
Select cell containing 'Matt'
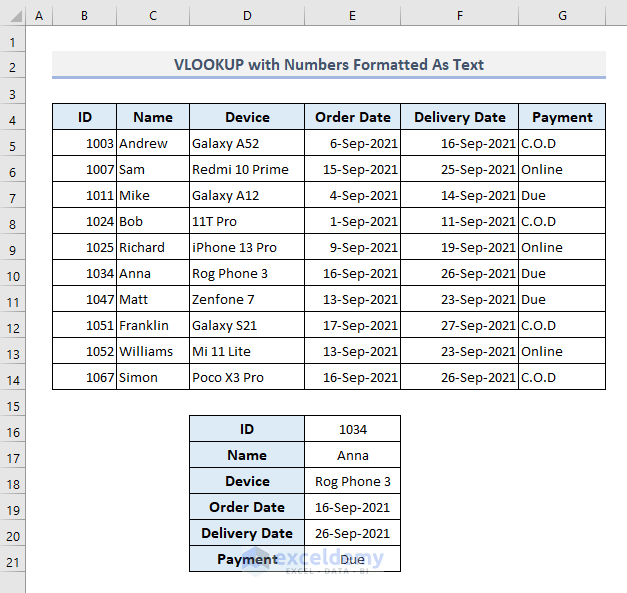[x=153, y=299]
